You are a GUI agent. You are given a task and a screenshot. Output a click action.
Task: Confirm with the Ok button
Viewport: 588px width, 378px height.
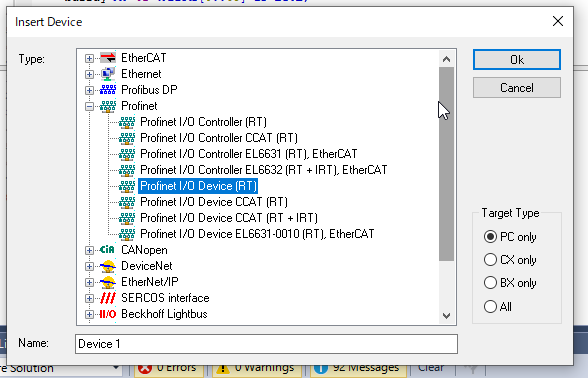point(517,60)
